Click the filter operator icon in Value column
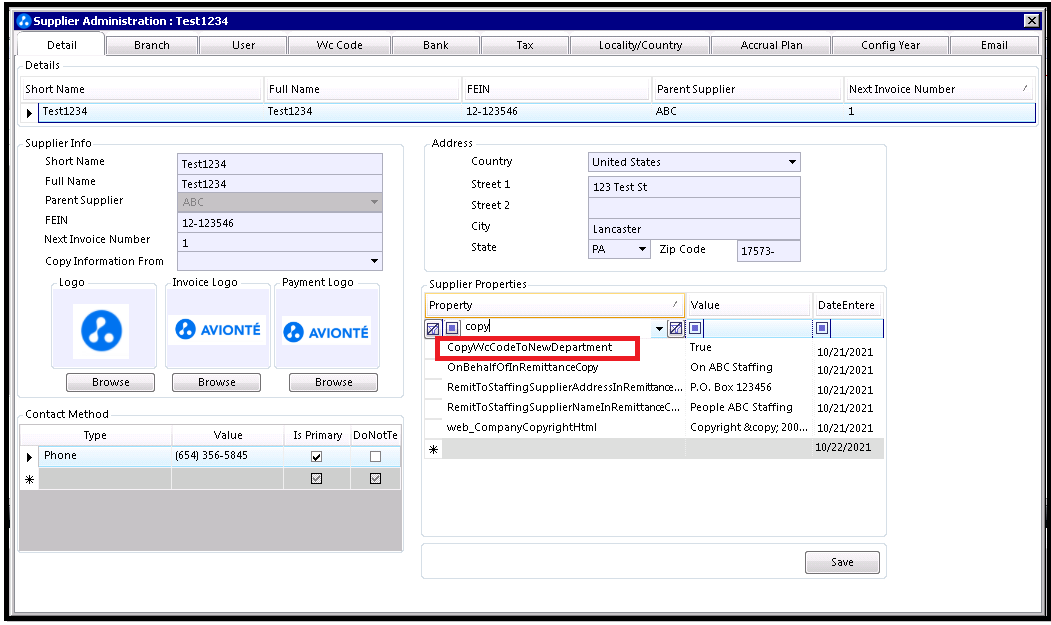Image resolution: width=1051 pixels, height=625 pixels. coord(695,328)
